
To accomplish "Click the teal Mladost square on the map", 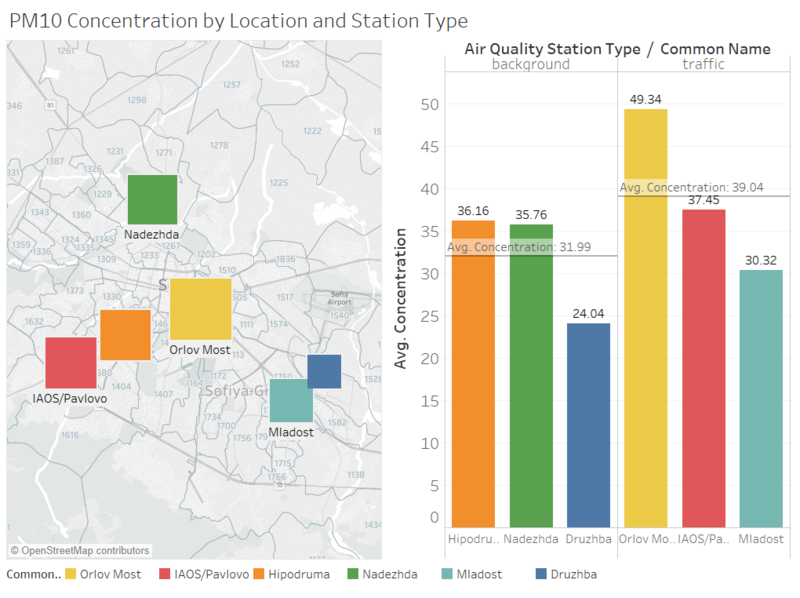I will 291,401.
